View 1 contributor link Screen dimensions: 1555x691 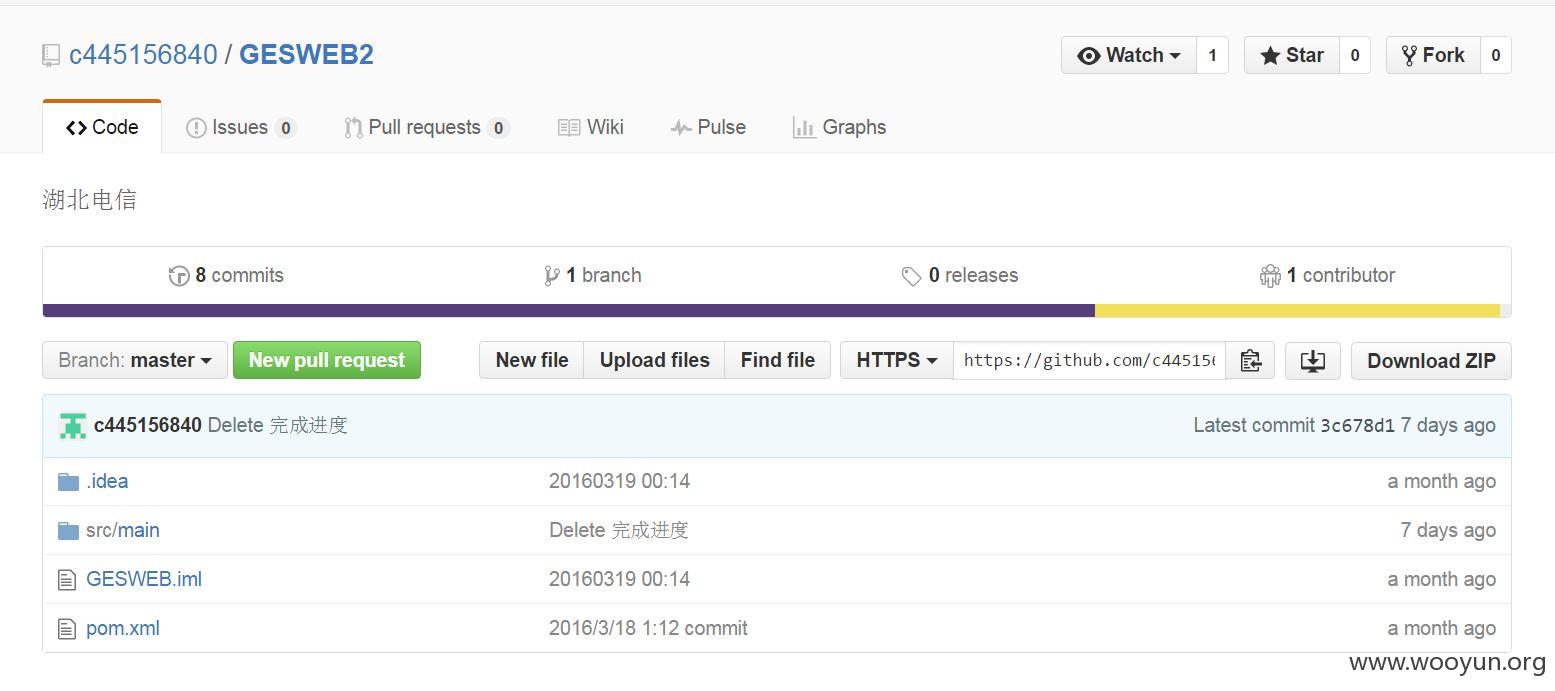[1327, 276]
